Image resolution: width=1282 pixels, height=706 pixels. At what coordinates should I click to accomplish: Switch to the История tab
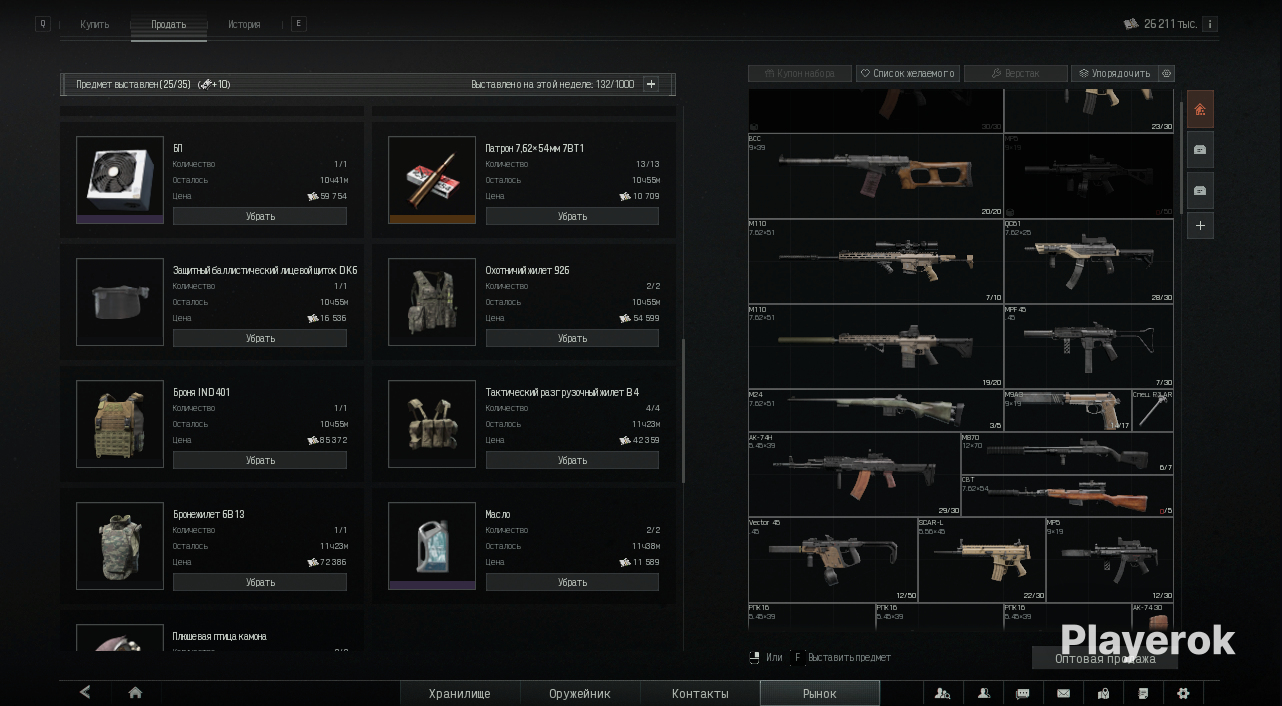click(x=244, y=24)
